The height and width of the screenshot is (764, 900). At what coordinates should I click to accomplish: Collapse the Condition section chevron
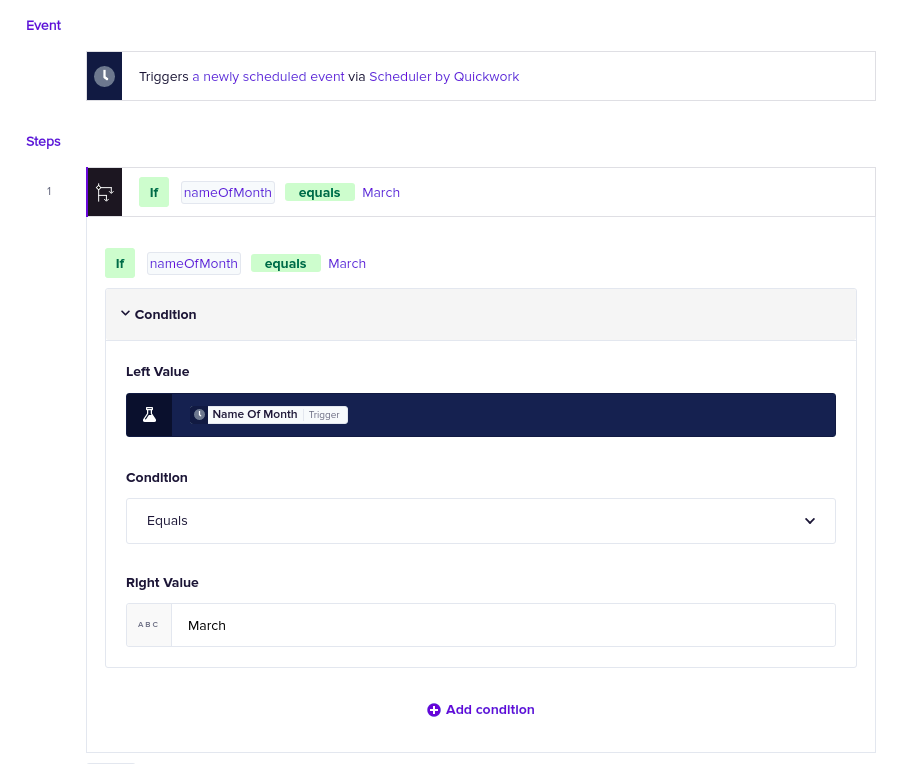pos(125,313)
